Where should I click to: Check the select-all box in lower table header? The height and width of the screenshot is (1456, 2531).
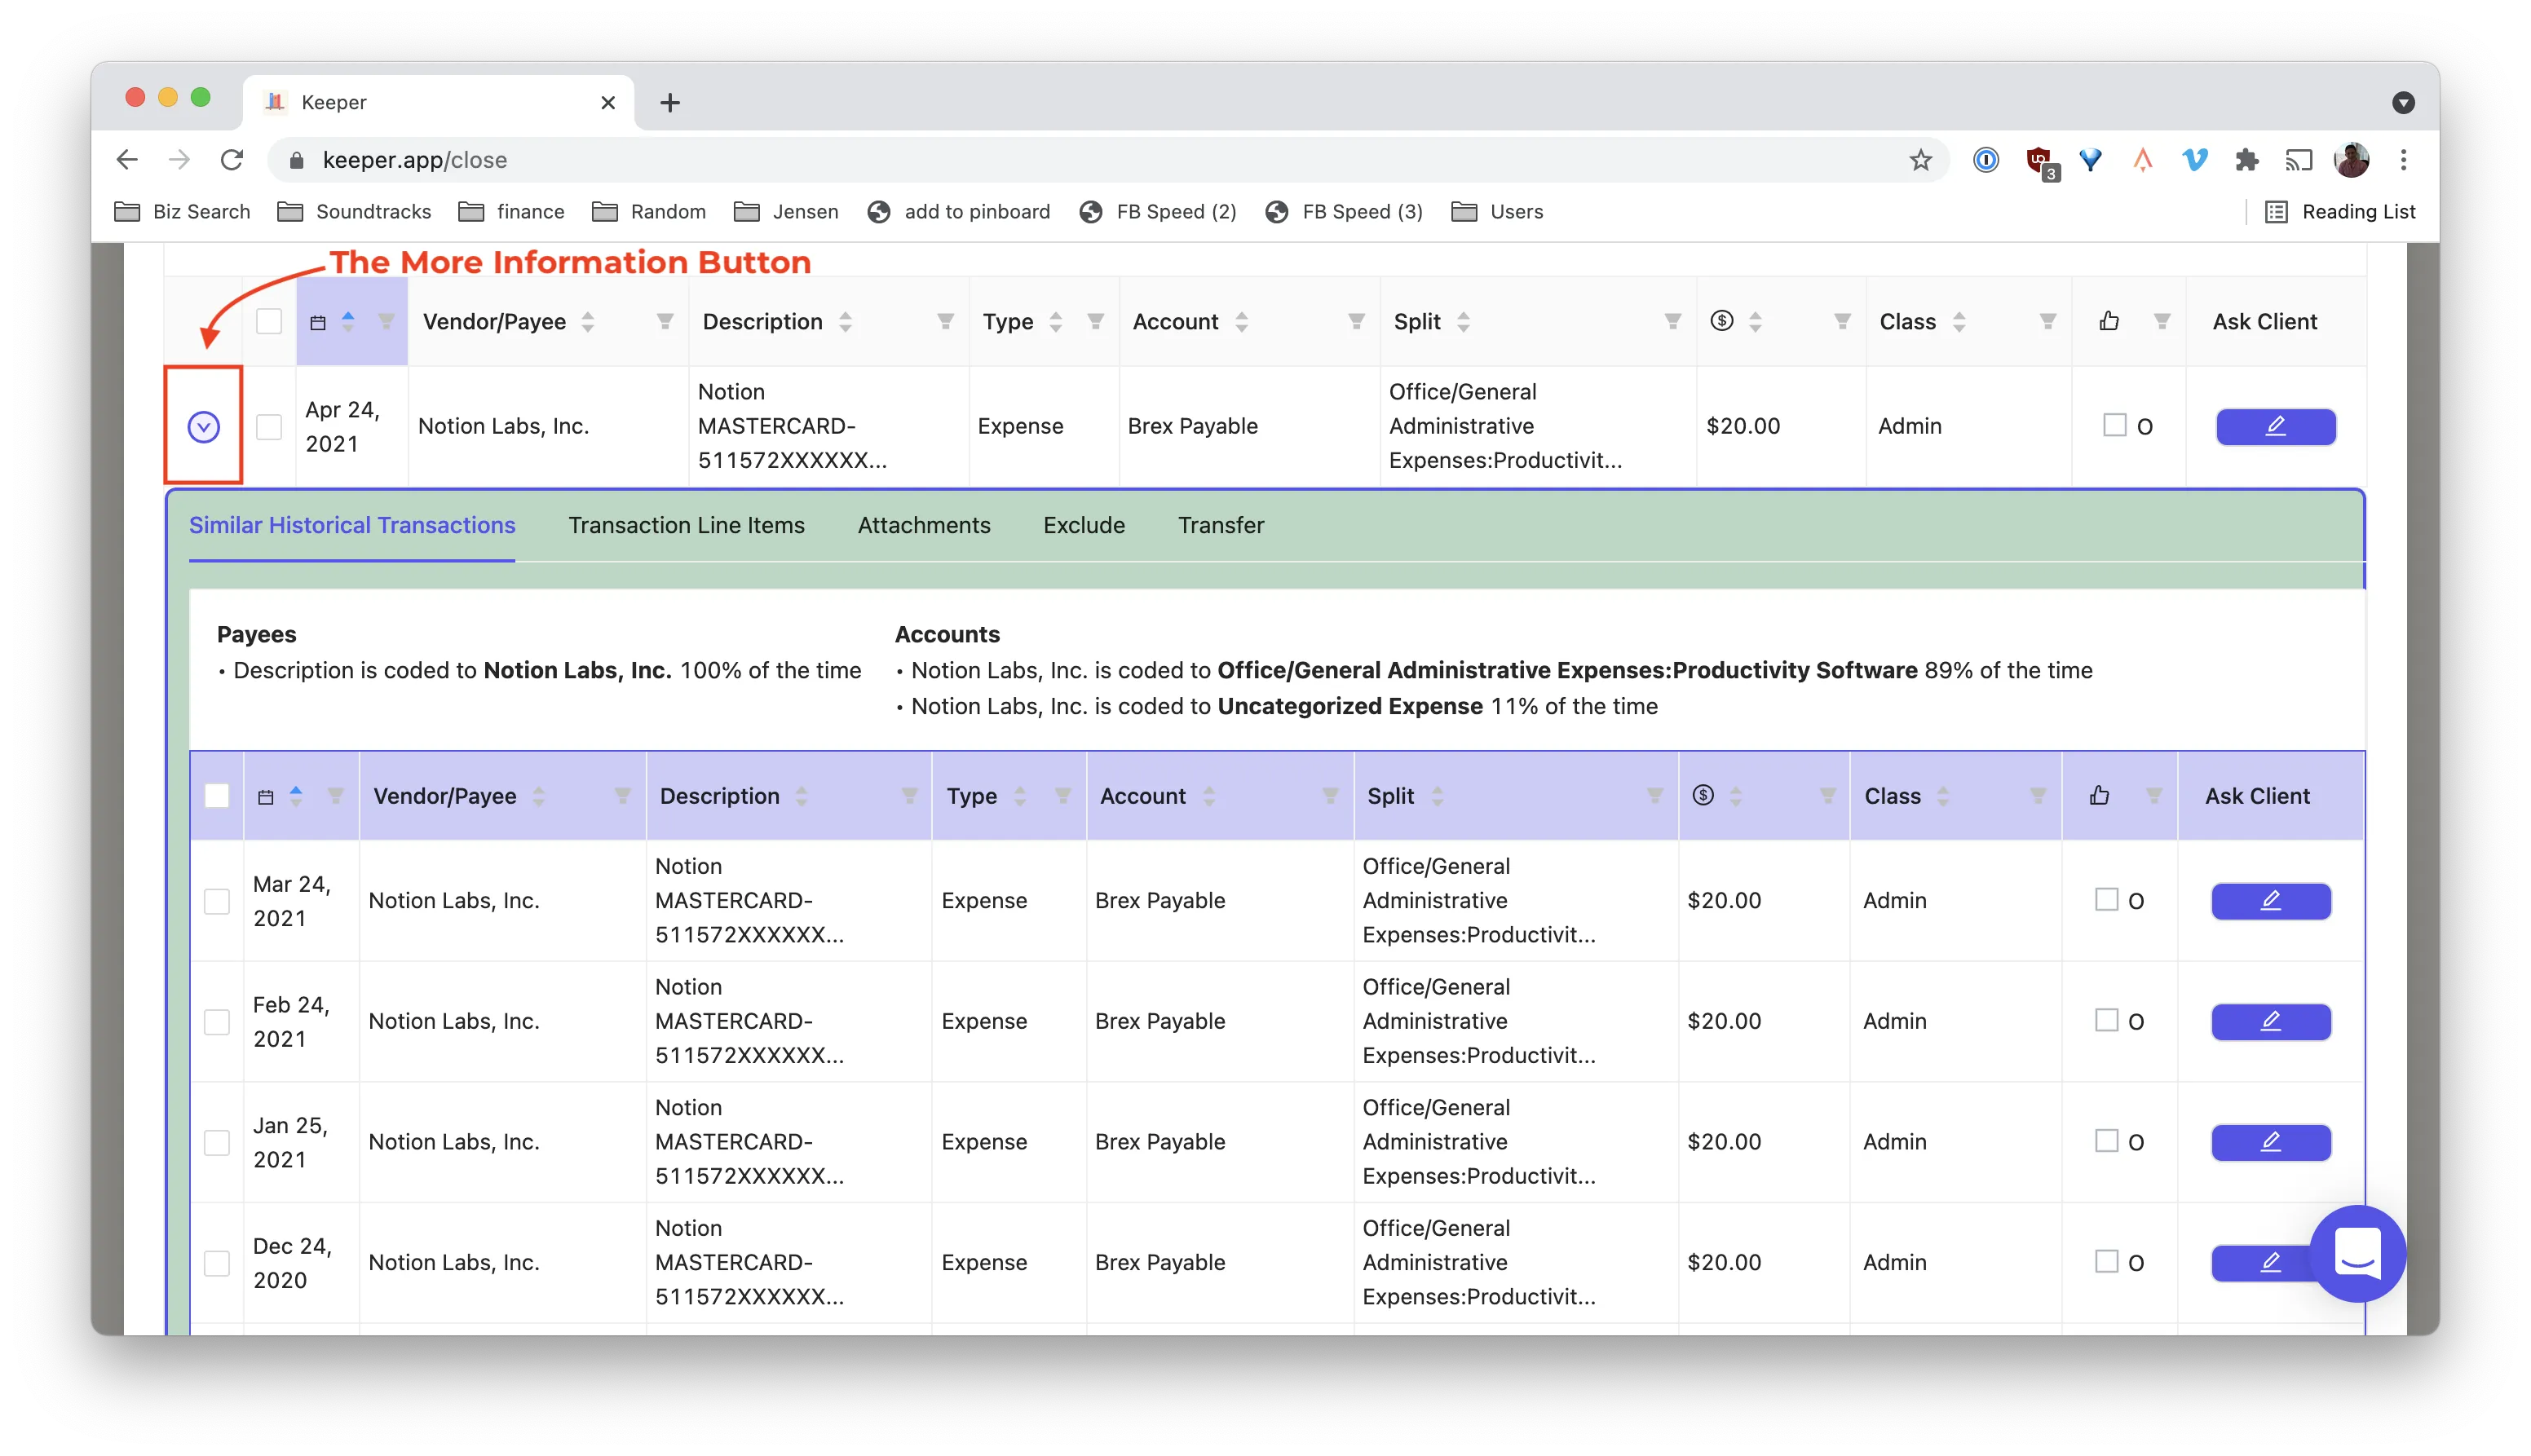tap(217, 796)
